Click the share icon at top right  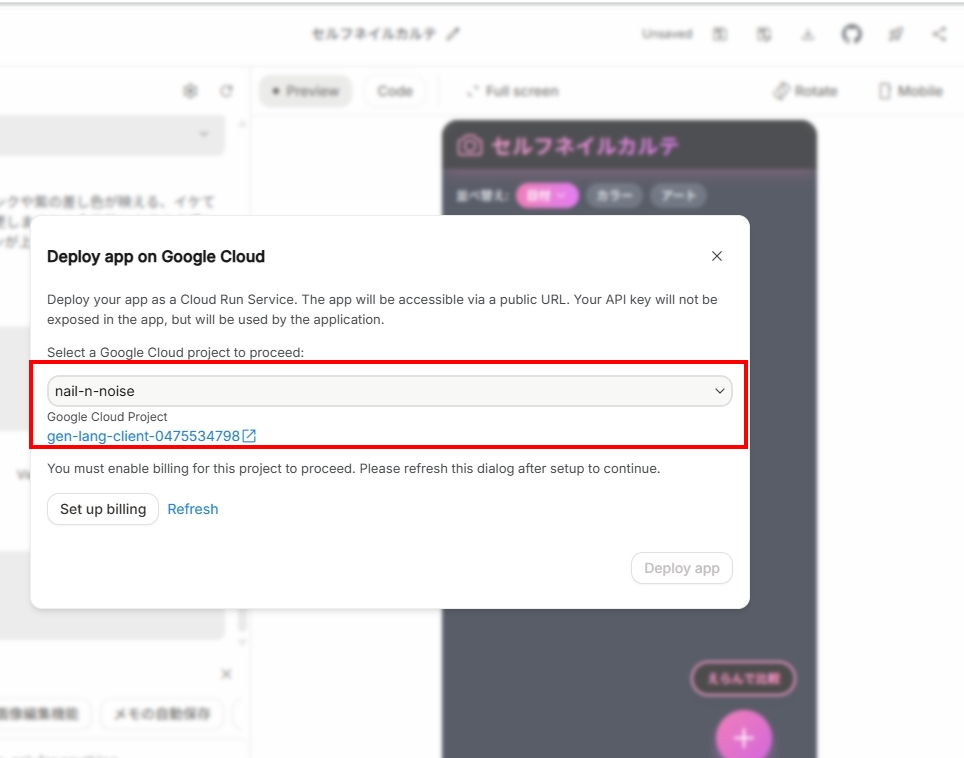point(939,34)
